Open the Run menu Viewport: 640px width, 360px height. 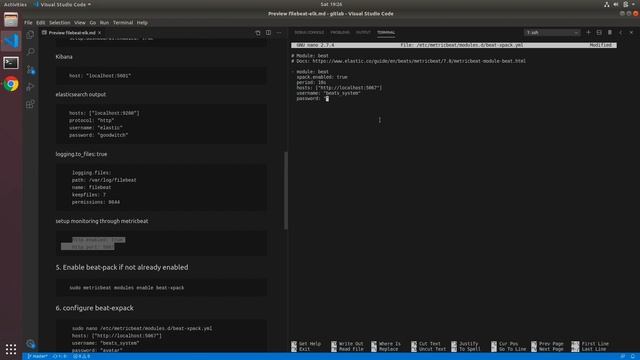[104, 23]
